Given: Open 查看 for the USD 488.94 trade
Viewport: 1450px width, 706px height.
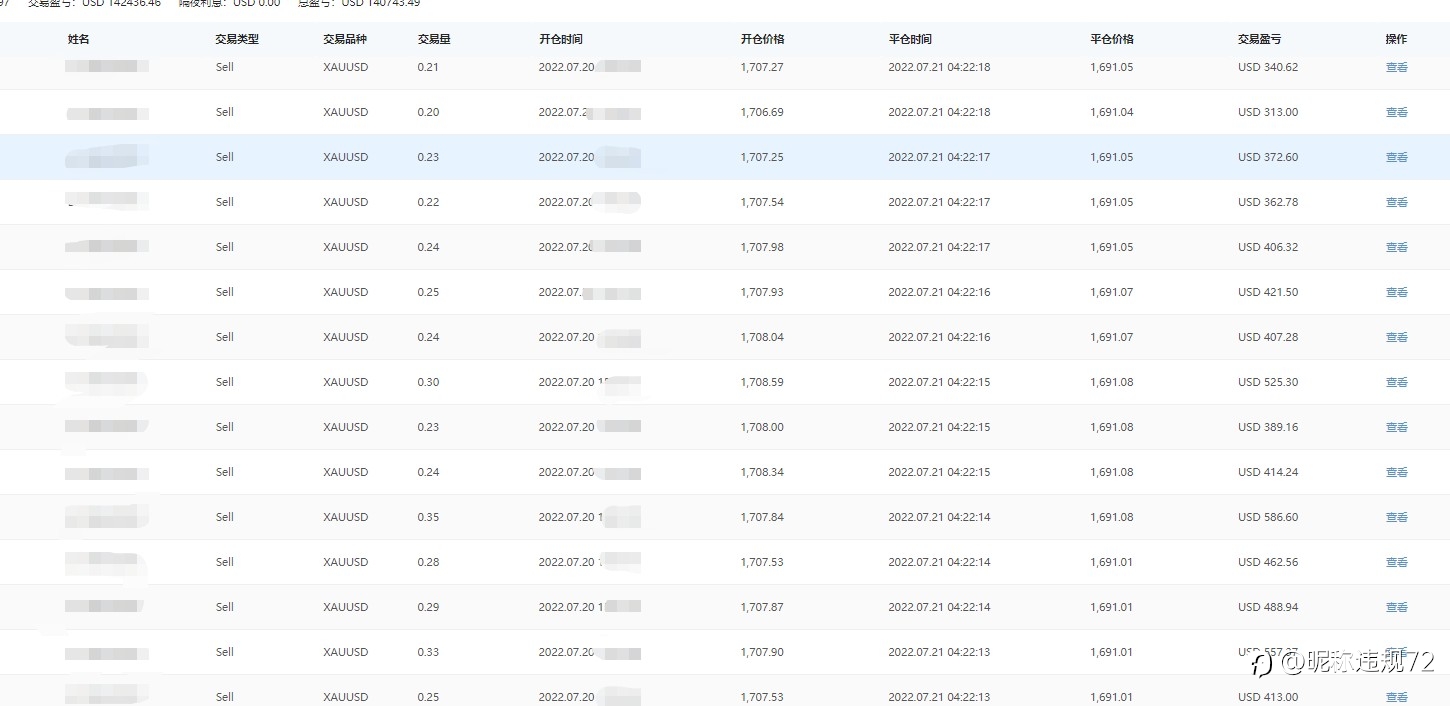Looking at the screenshot, I should [x=1396, y=607].
